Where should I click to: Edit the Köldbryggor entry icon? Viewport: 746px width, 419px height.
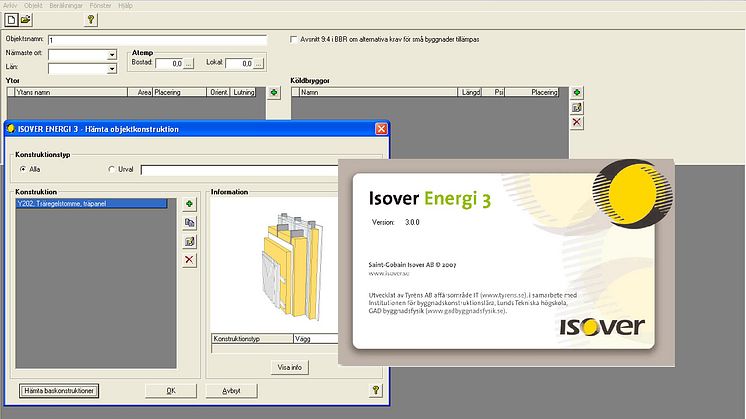coord(577,107)
